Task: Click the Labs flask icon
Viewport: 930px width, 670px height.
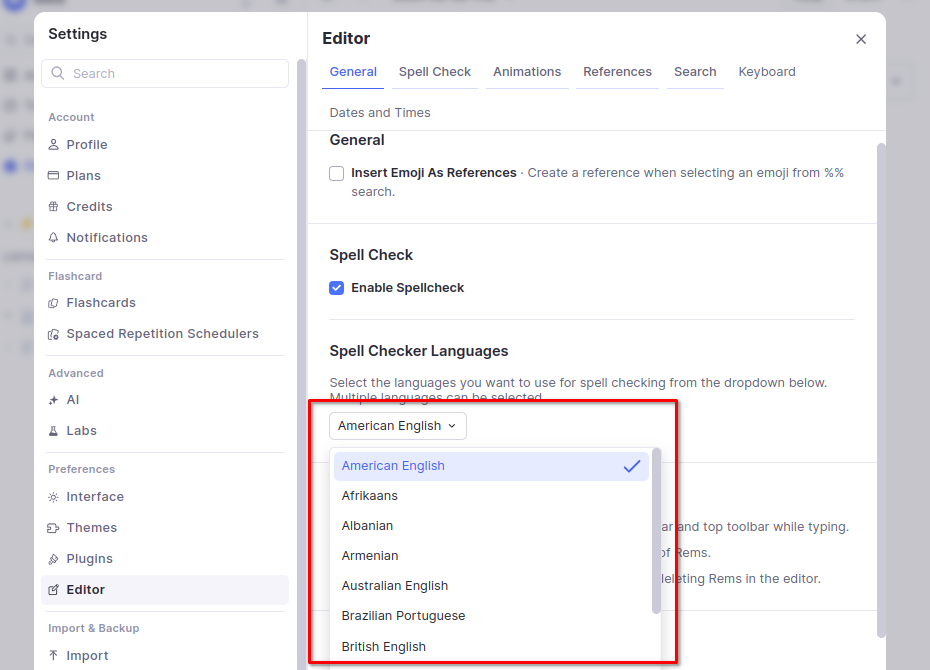Action: tap(54, 431)
